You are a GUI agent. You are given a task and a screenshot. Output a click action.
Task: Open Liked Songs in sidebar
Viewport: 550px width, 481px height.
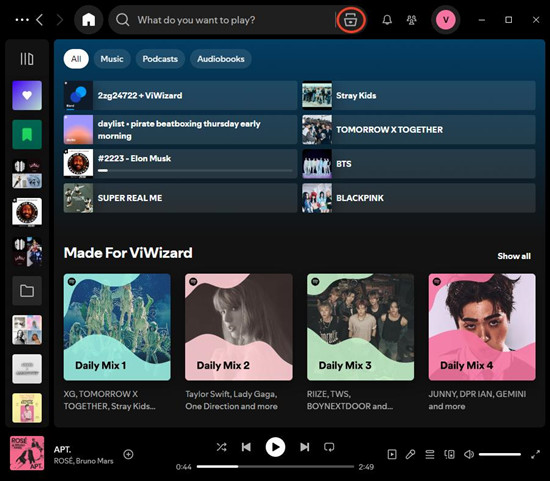27,95
